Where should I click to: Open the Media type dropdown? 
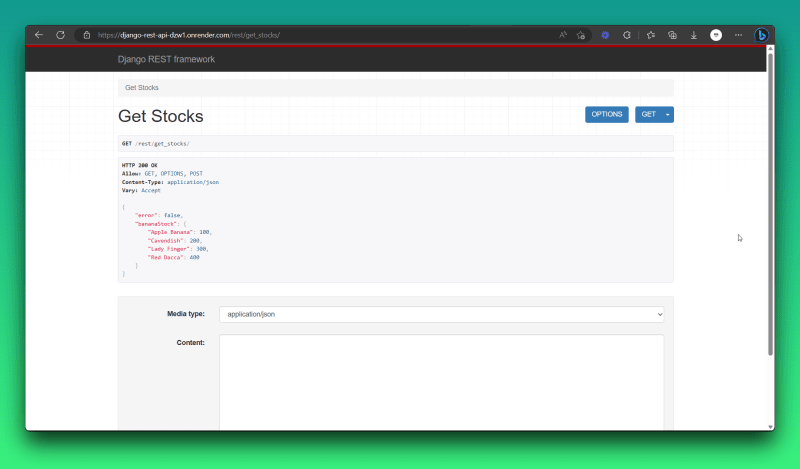click(x=441, y=314)
